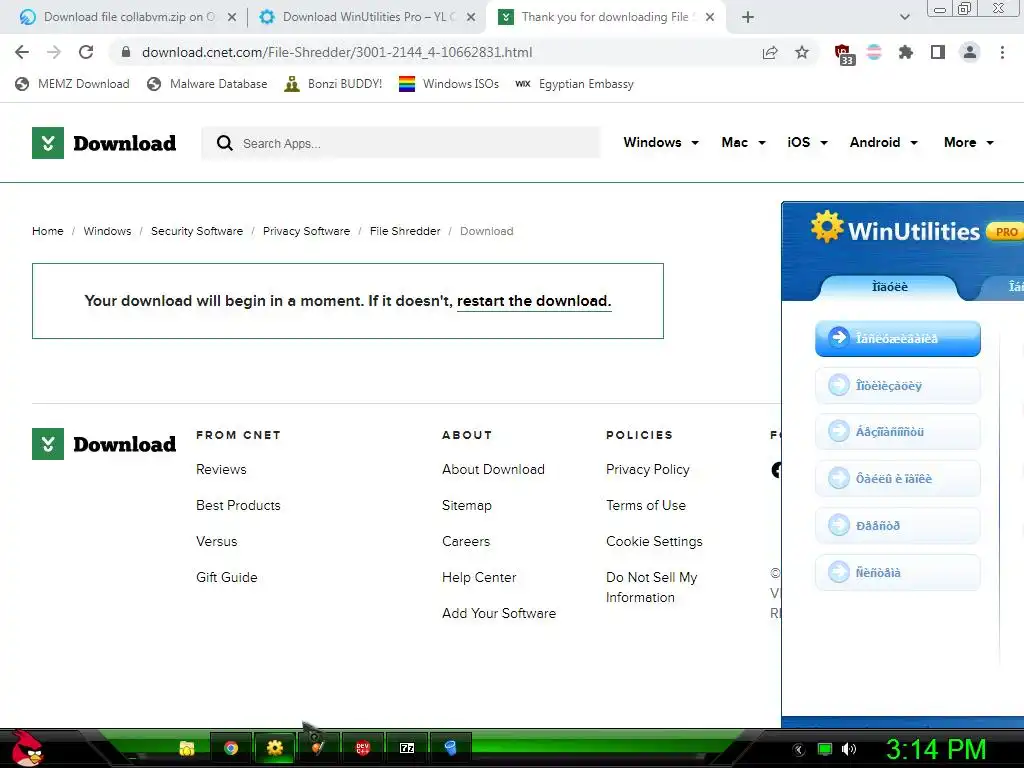Click the WinUtilities gear logo

(827, 227)
